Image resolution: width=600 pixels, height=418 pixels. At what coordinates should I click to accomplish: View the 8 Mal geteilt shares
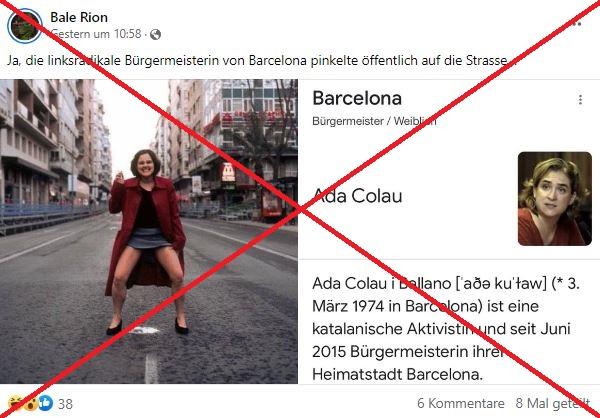point(553,403)
